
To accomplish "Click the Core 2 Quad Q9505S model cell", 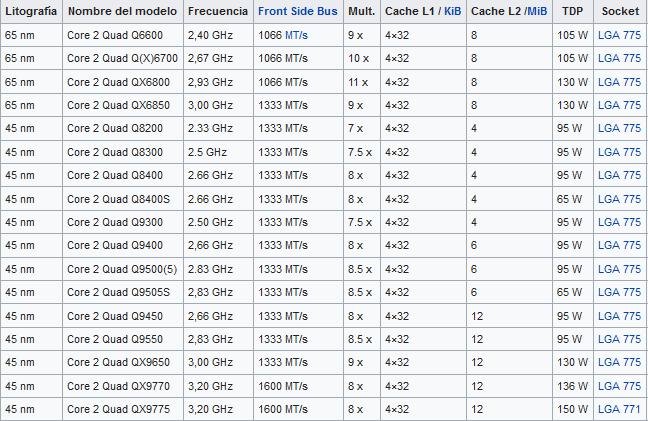I will pyautogui.click(x=123, y=292).
